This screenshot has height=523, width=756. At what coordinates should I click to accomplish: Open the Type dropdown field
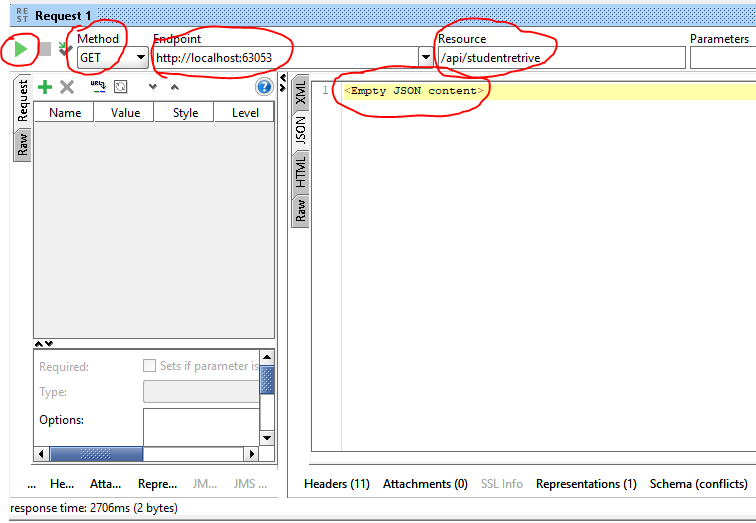click(201, 391)
